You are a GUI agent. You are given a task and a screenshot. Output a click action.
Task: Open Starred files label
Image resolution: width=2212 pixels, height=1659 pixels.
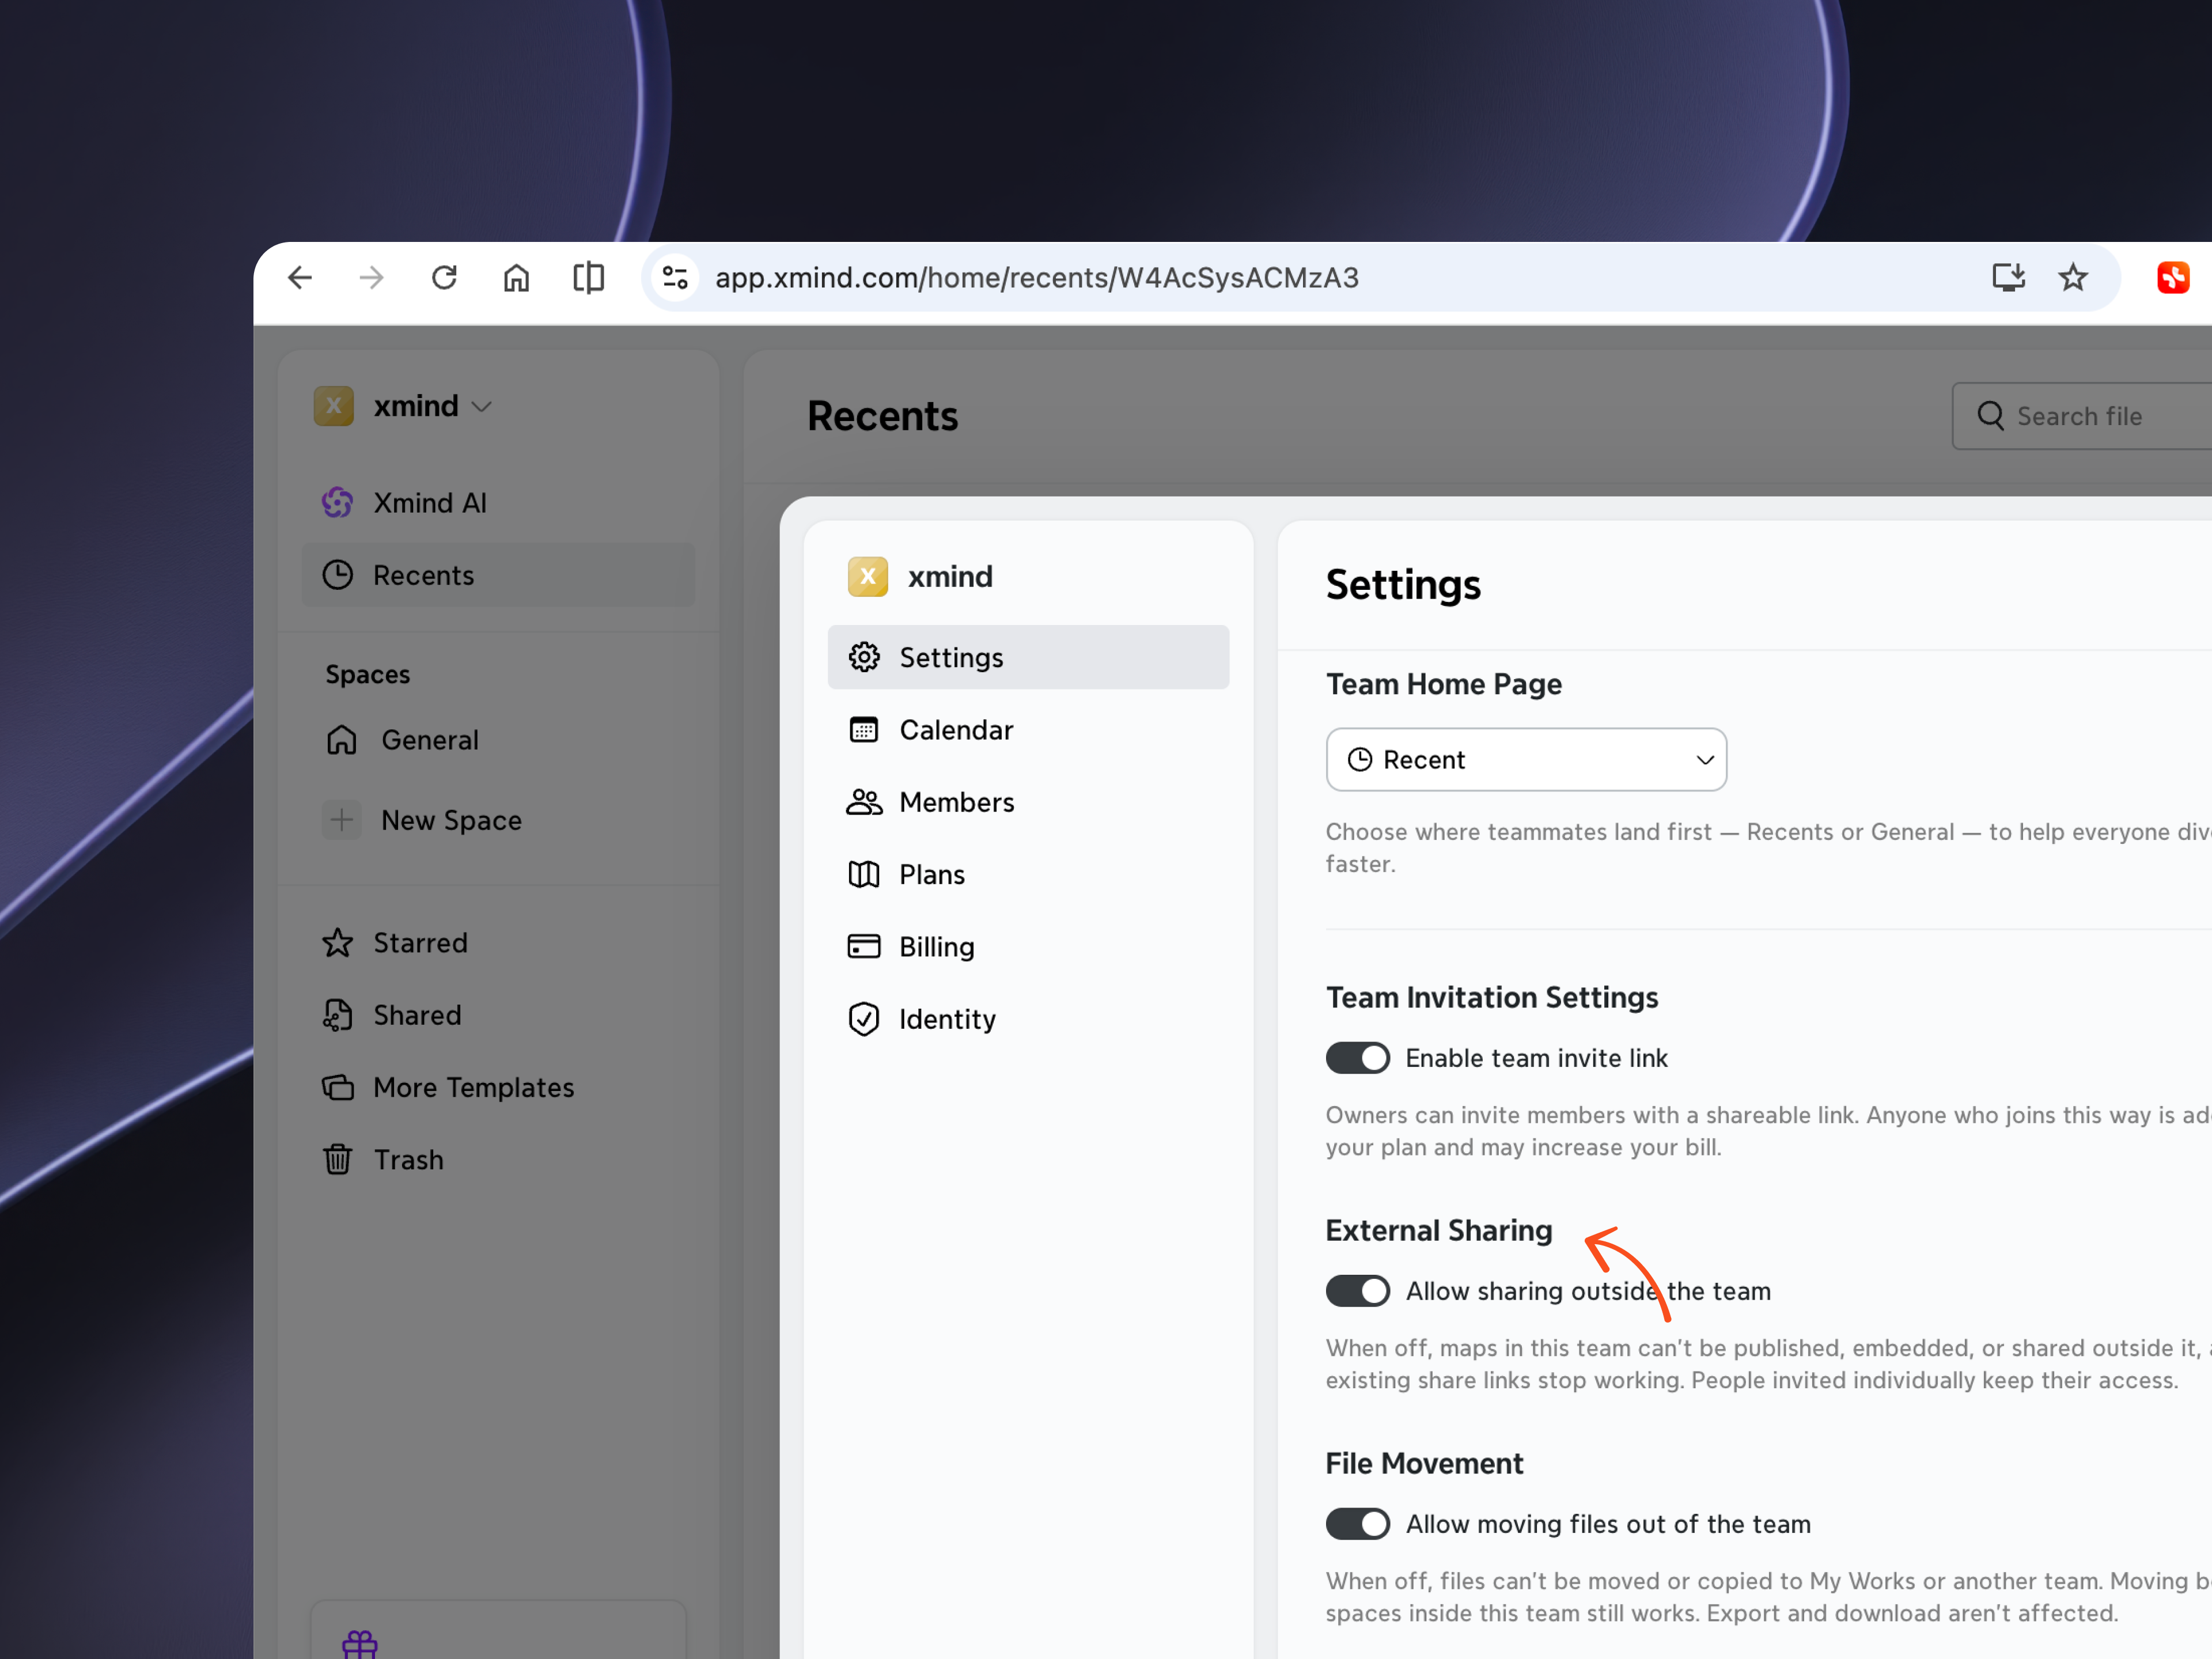[x=421, y=943]
